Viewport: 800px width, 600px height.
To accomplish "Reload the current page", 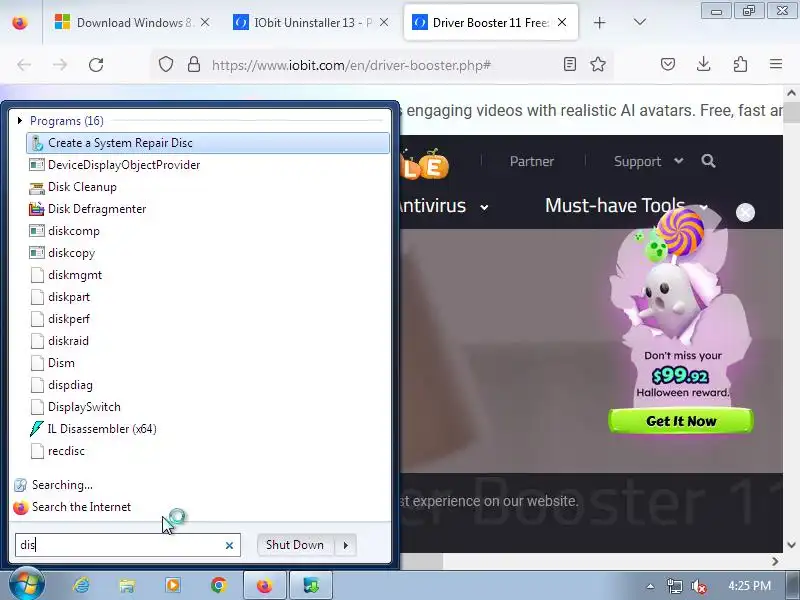I will [96, 65].
